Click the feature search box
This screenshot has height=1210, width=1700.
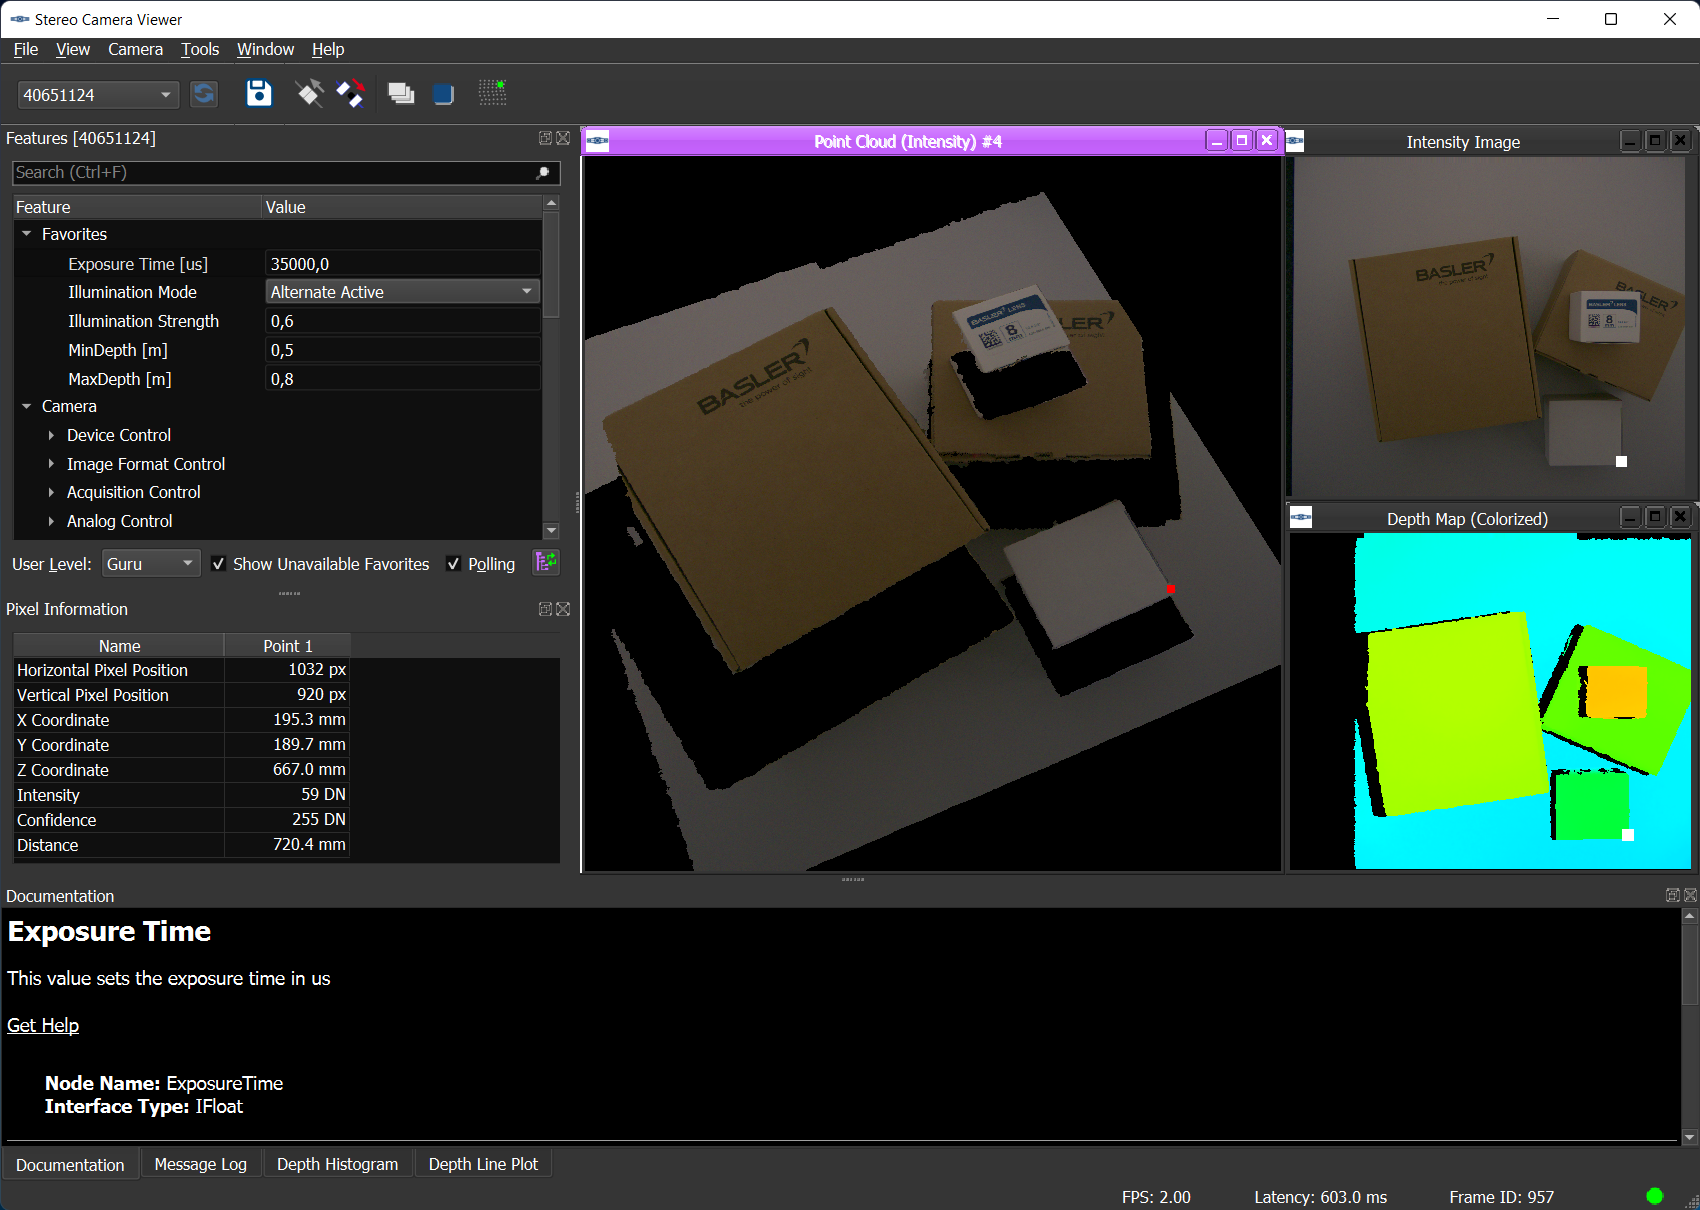[275, 172]
